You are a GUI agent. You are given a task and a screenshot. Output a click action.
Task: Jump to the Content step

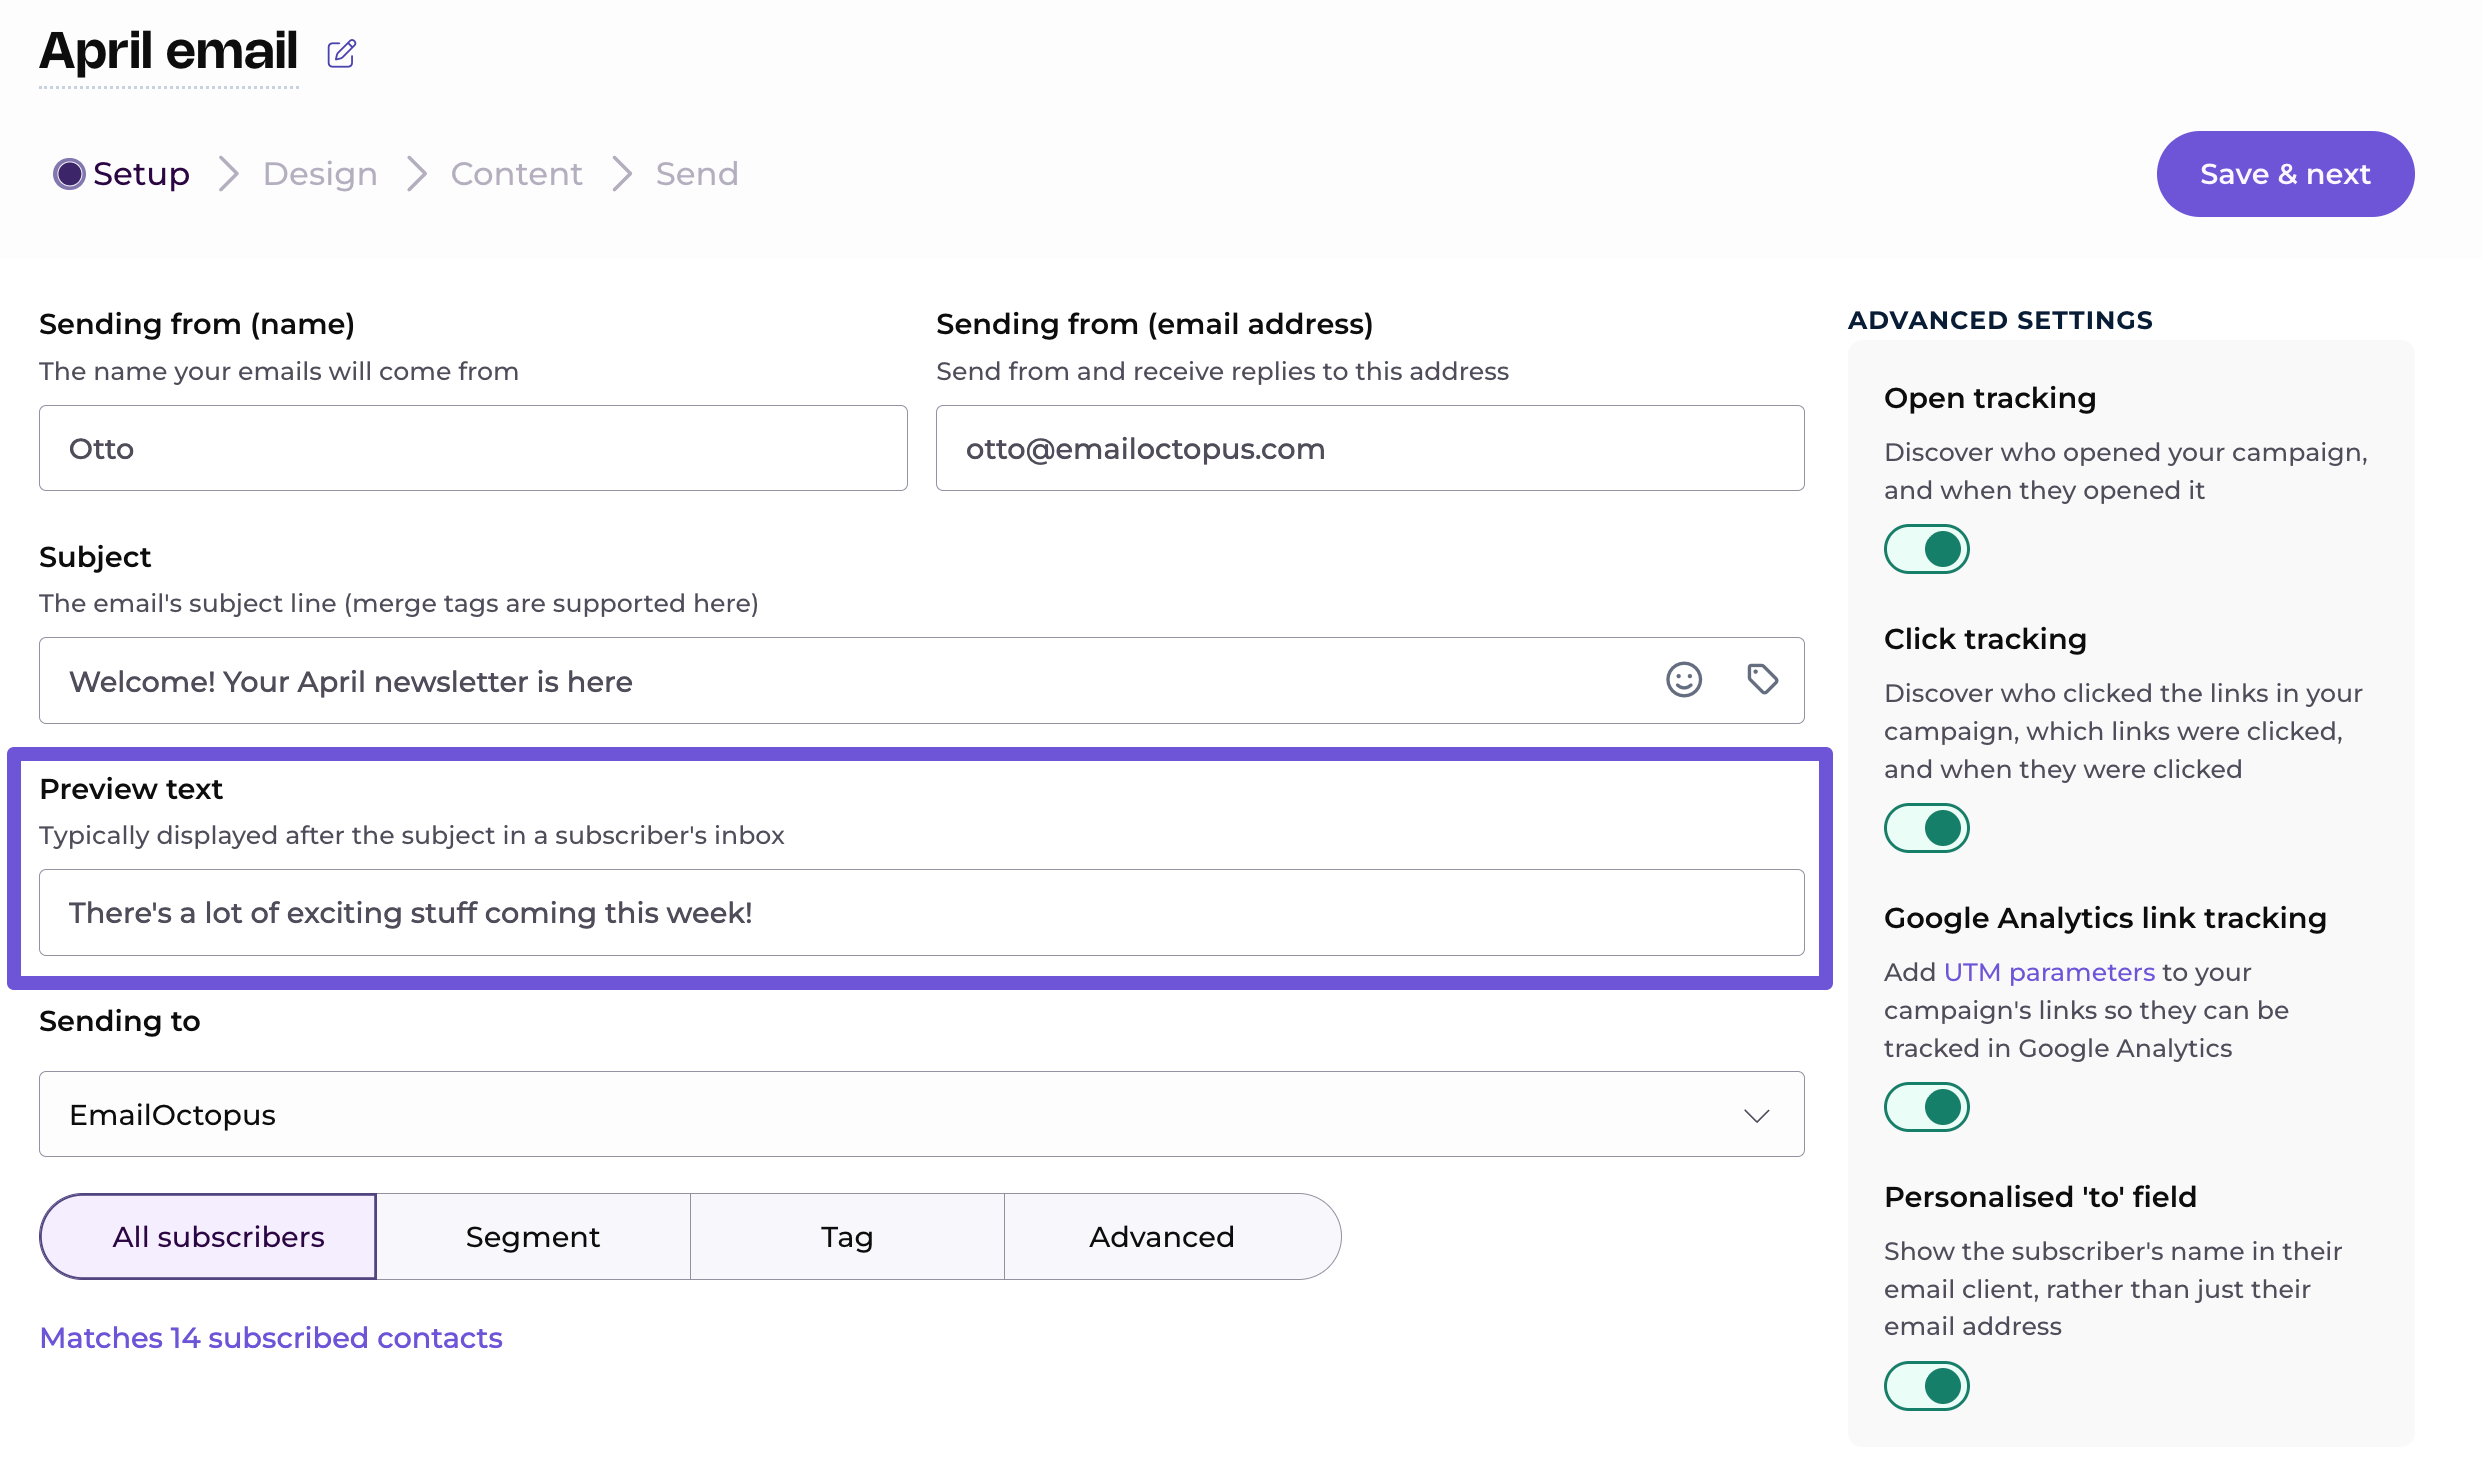click(x=516, y=174)
